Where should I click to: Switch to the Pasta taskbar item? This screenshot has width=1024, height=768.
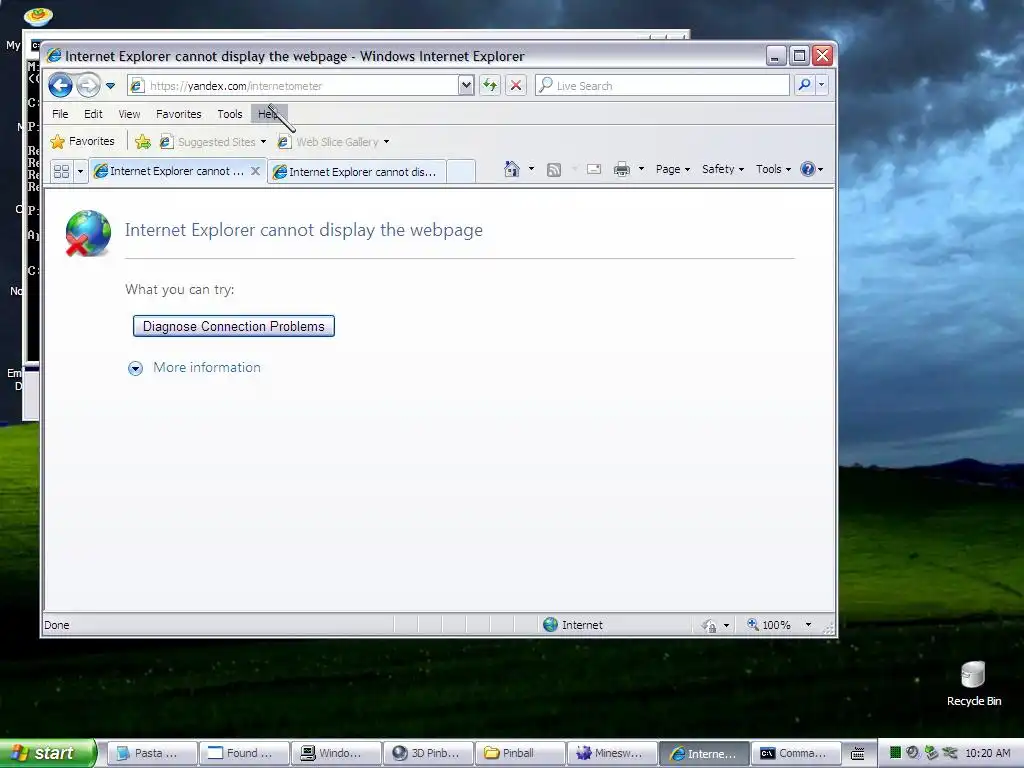152,753
